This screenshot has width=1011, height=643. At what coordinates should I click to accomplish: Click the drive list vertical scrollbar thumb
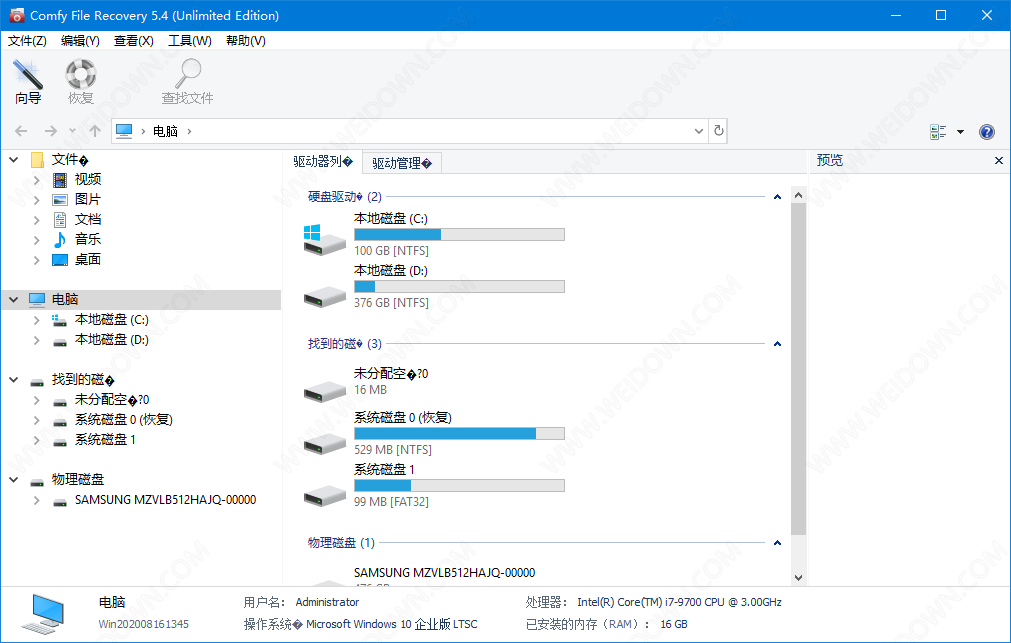coord(798,369)
